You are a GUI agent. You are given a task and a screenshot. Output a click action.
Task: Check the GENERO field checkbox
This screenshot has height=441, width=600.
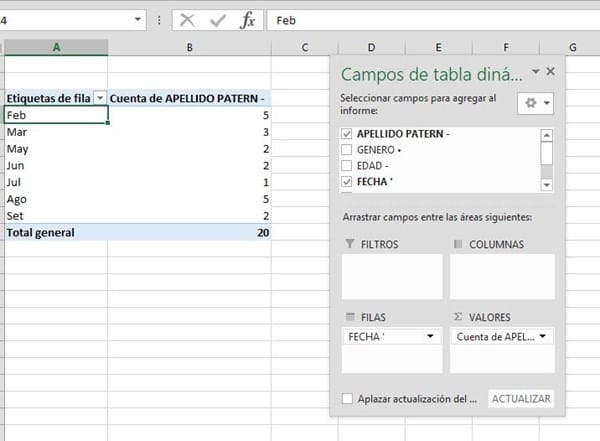347,150
